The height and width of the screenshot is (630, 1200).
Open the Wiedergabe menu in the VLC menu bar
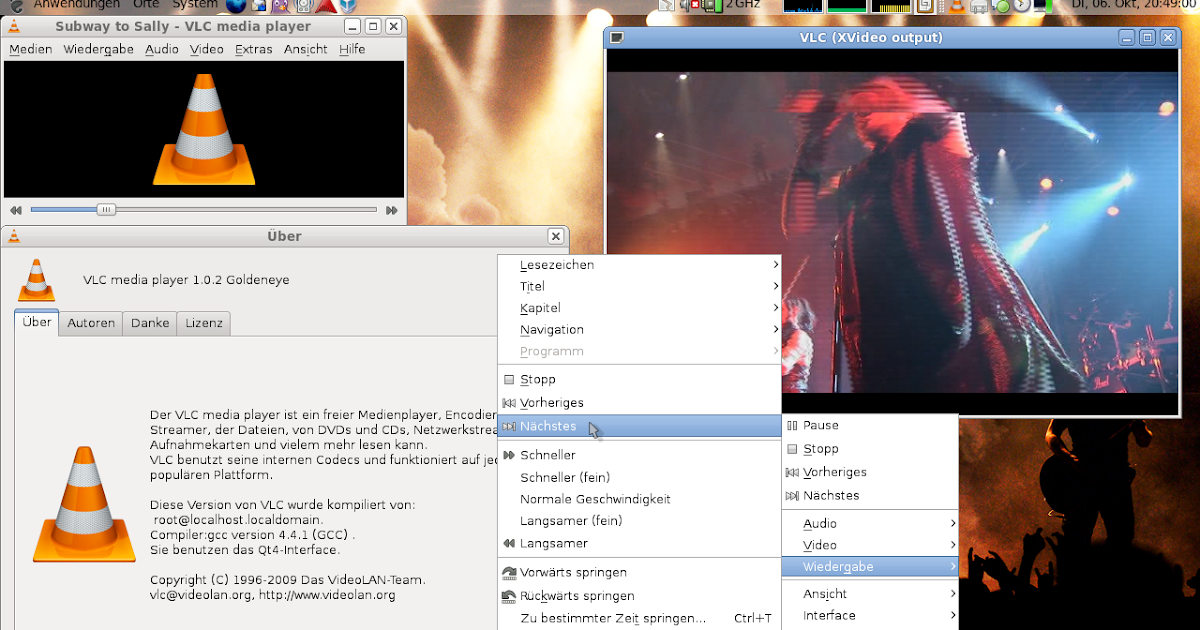99,49
